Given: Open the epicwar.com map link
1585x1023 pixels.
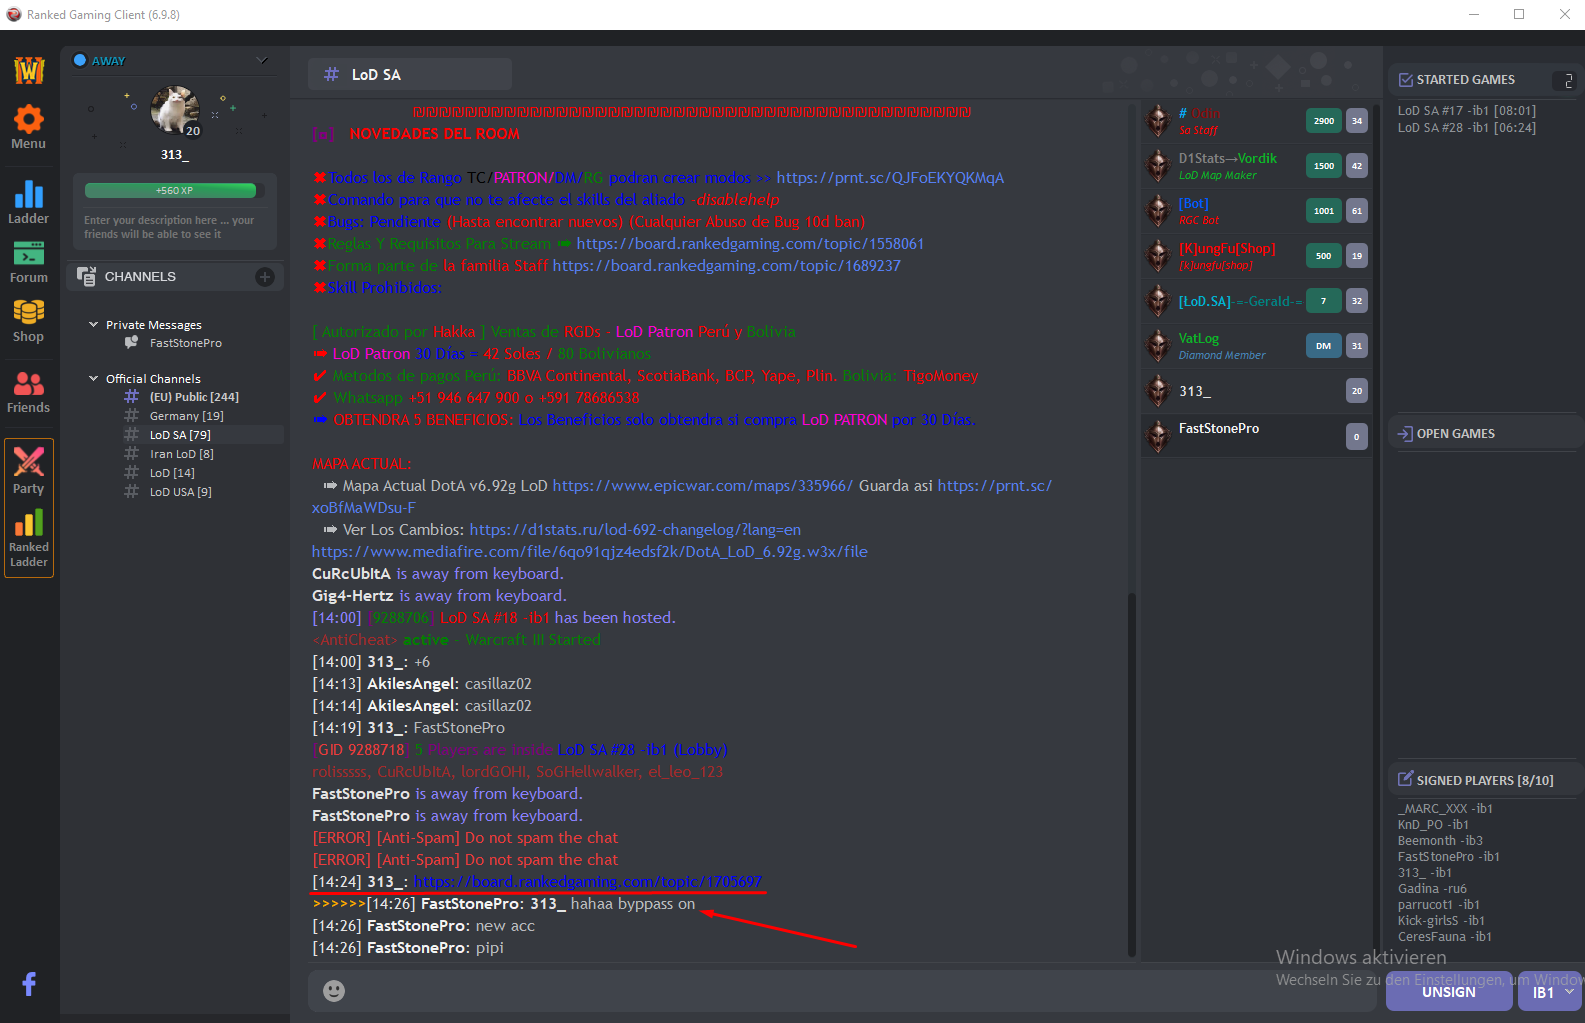Looking at the screenshot, I should pyautogui.click(x=703, y=486).
